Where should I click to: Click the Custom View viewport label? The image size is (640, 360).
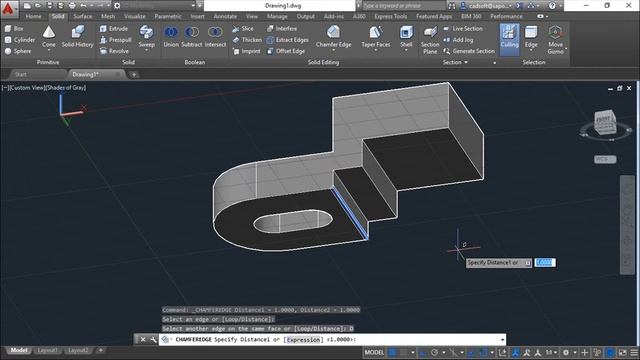(26, 88)
